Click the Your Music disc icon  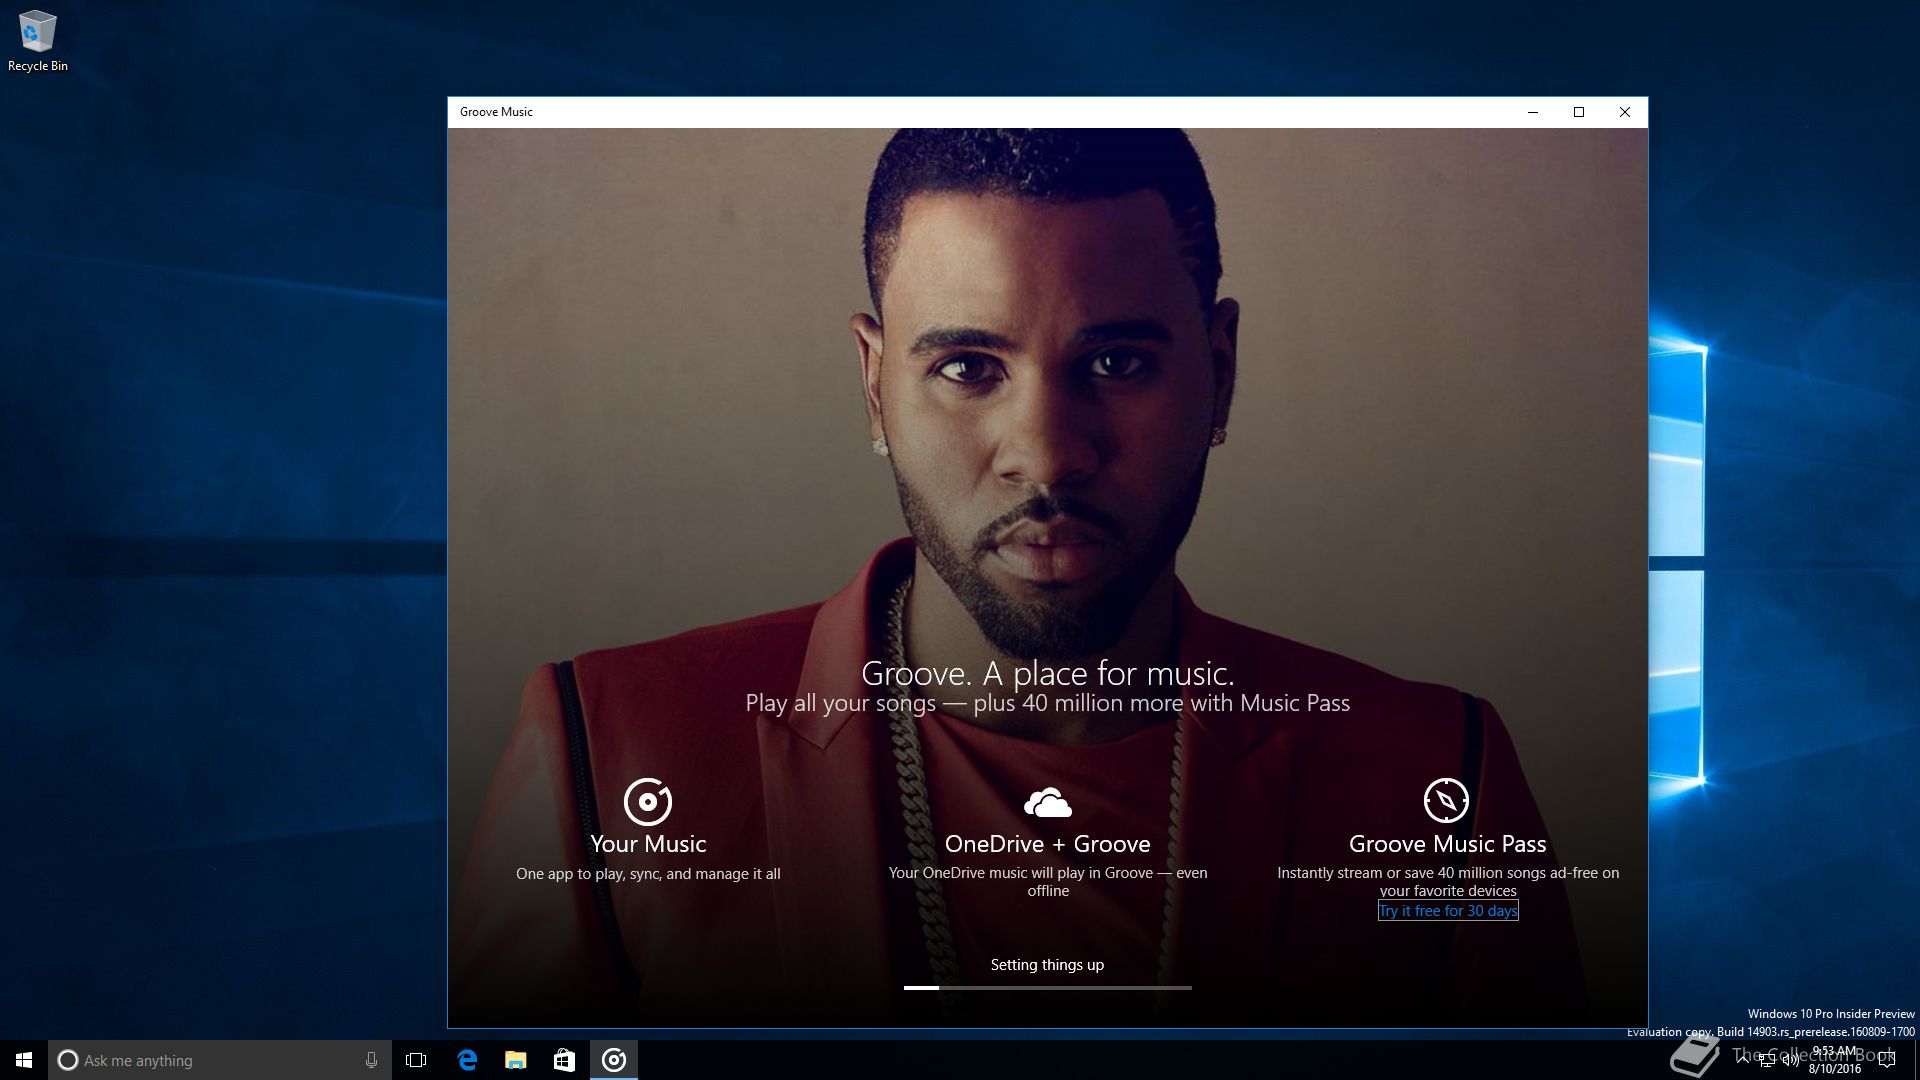pyautogui.click(x=648, y=801)
